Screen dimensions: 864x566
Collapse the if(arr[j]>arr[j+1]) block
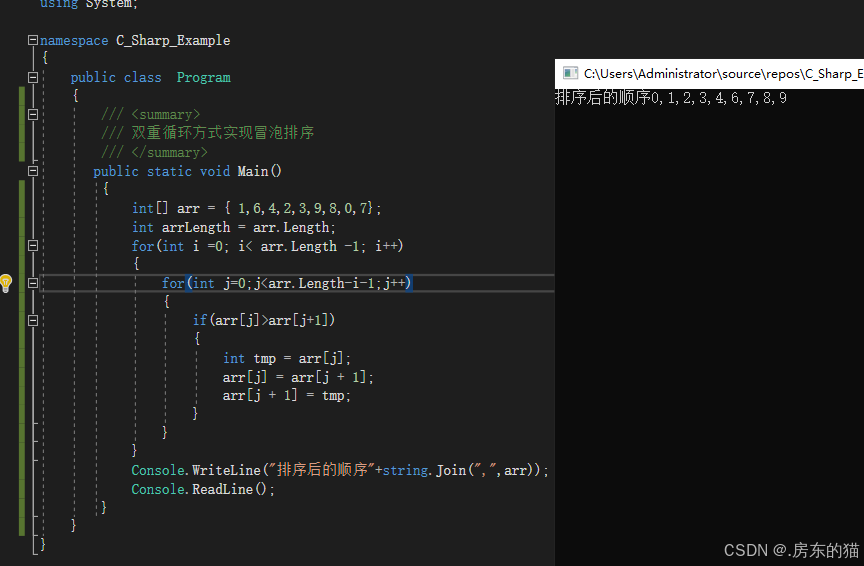(33, 320)
